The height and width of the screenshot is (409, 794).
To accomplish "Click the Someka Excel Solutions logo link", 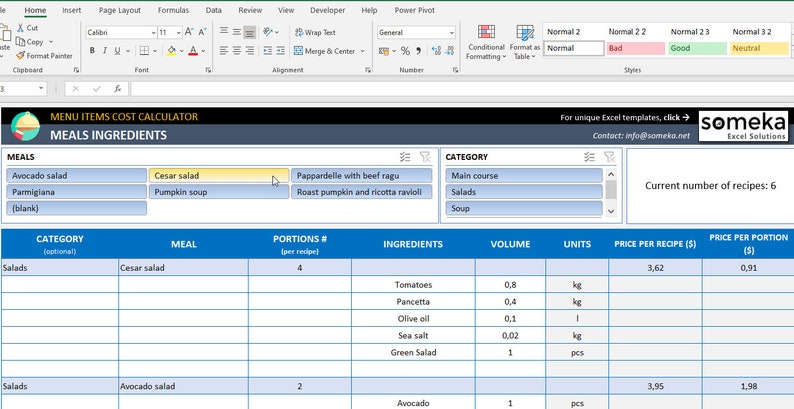I will 743,126.
